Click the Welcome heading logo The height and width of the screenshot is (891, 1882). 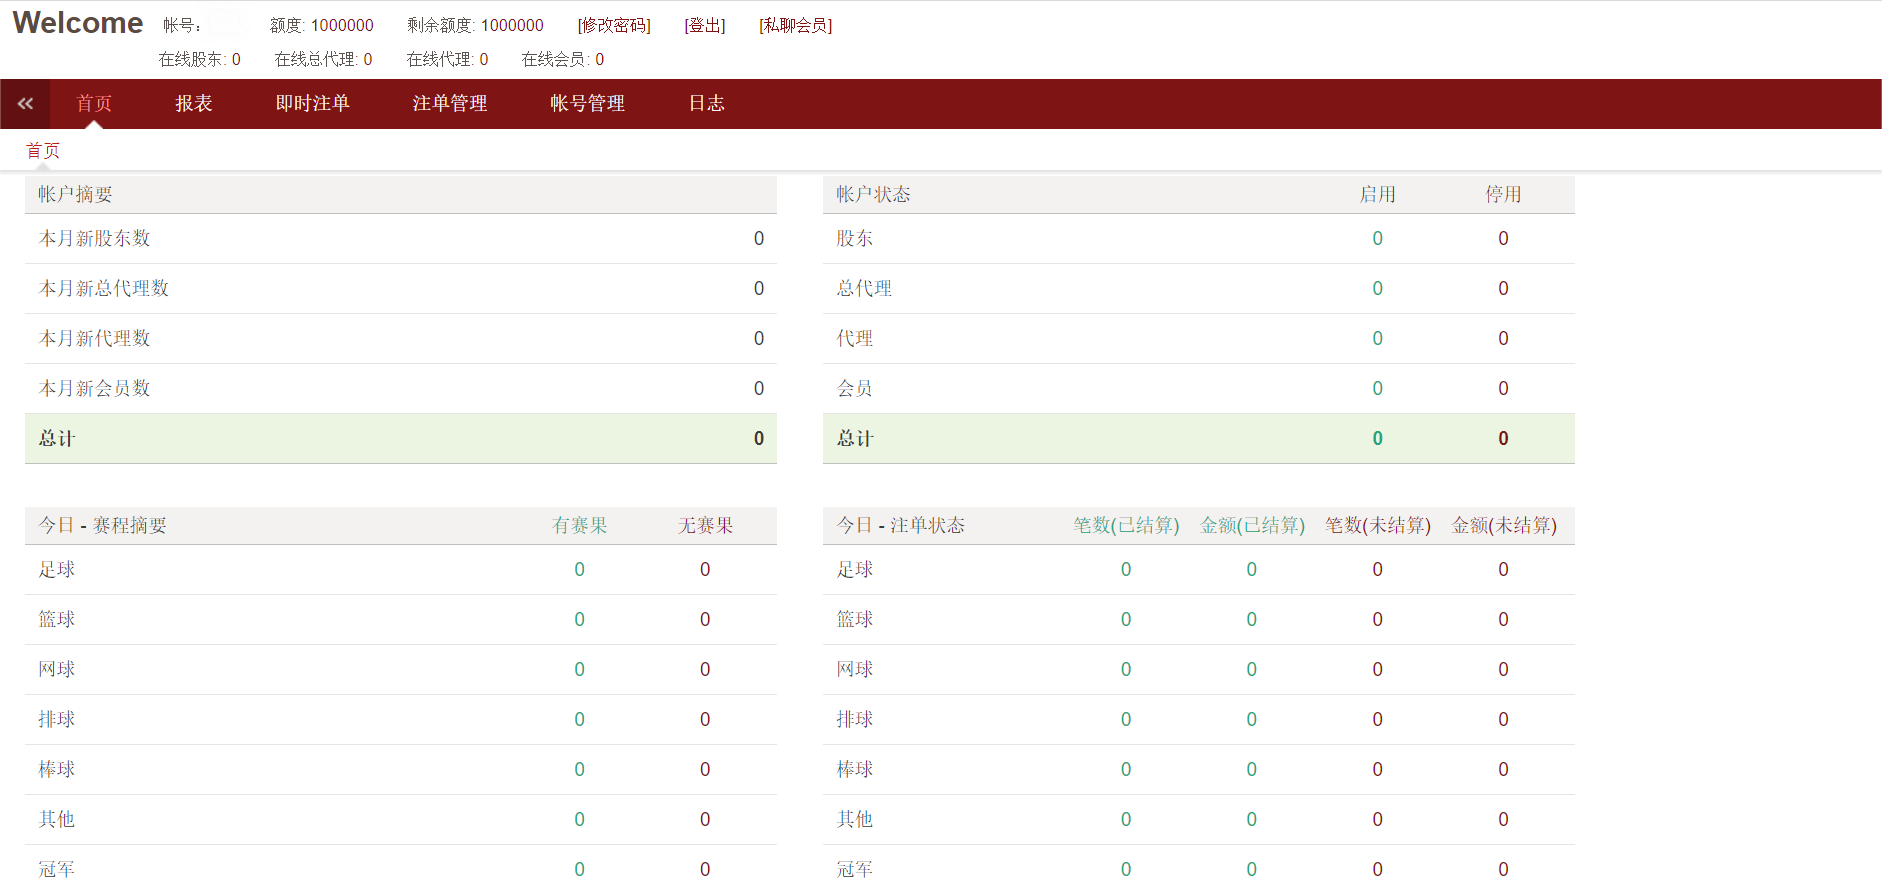[x=78, y=23]
